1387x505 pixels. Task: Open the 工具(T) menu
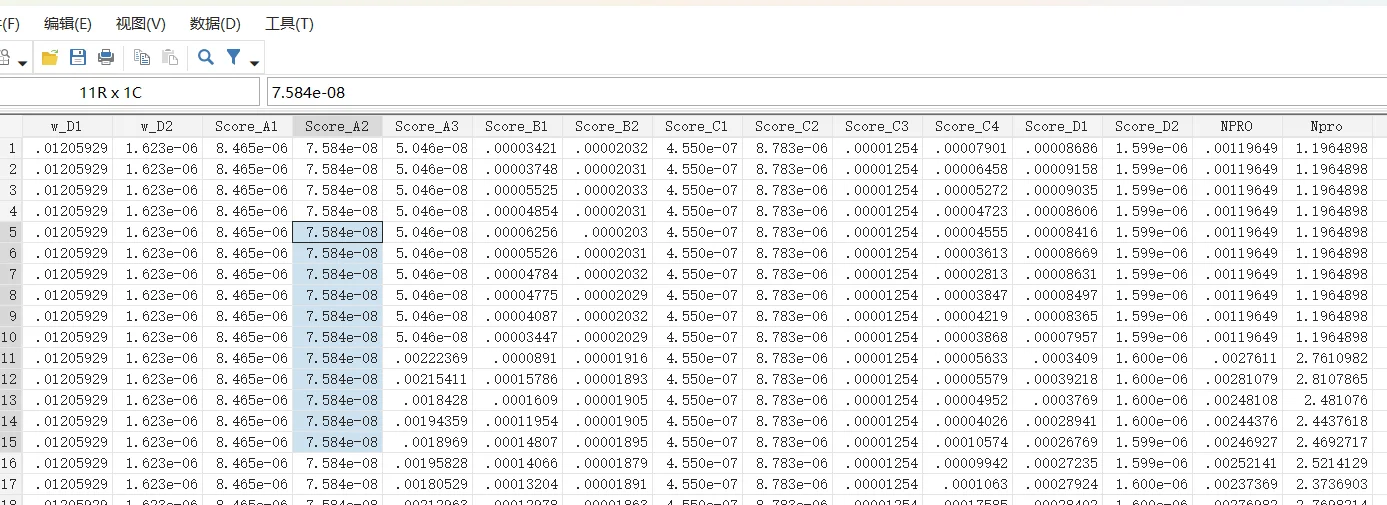click(289, 23)
